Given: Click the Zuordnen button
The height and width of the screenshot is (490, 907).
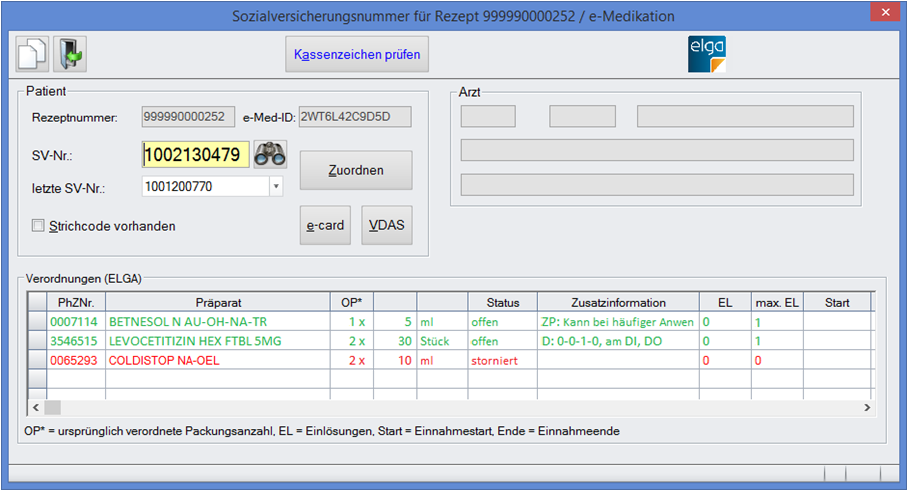Looking at the screenshot, I should click(356, 171).
